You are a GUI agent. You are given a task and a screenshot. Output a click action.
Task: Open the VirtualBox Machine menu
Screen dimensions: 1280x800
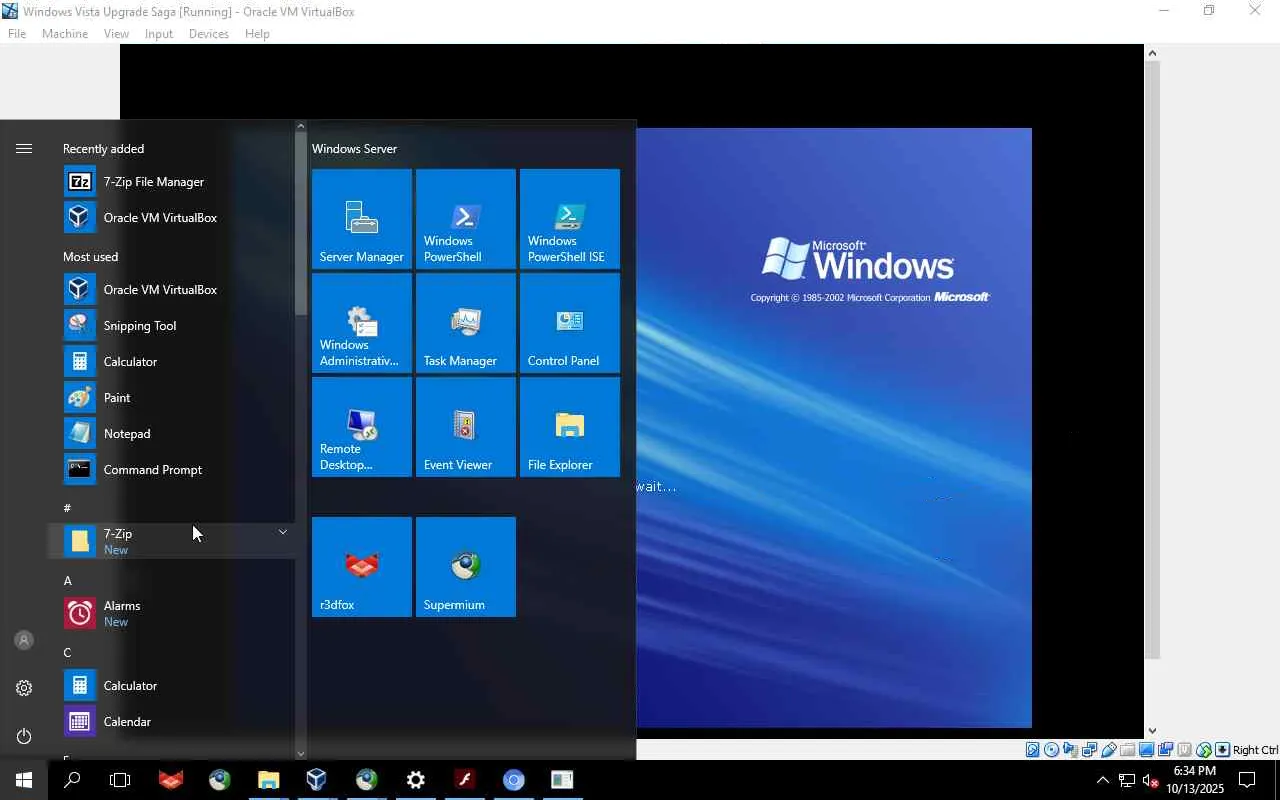coord(65,34)
